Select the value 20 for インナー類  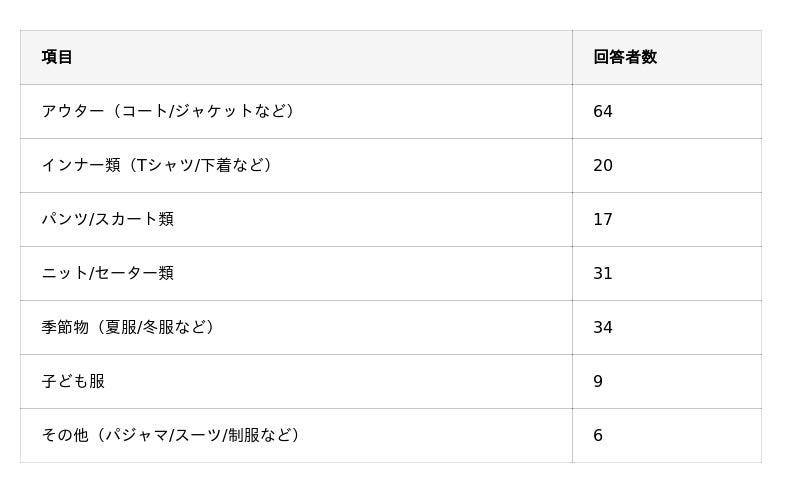click(x=603, y=165)
